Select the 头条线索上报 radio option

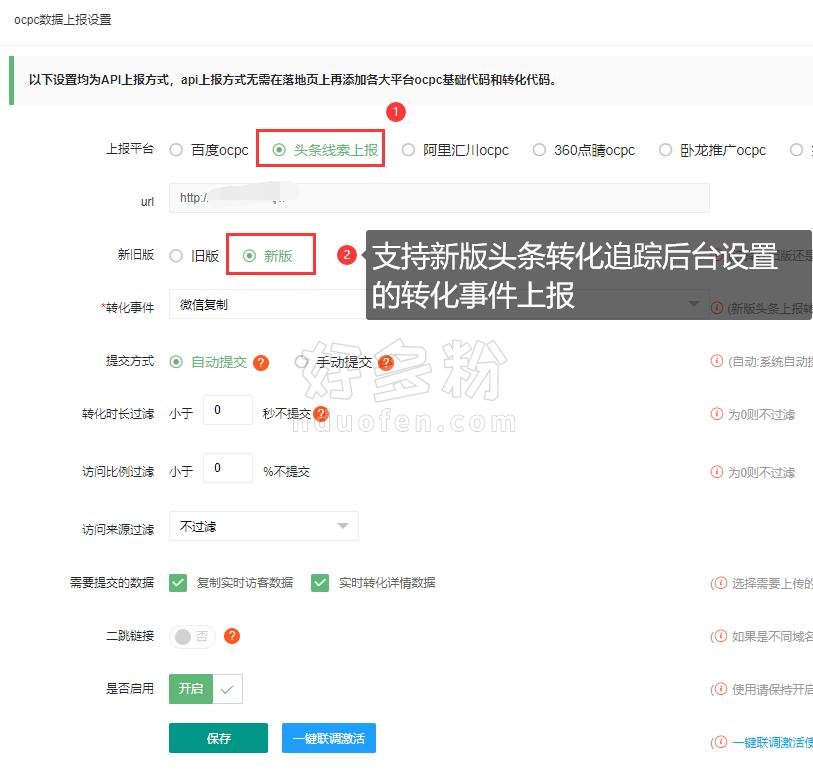pos(279,150)
